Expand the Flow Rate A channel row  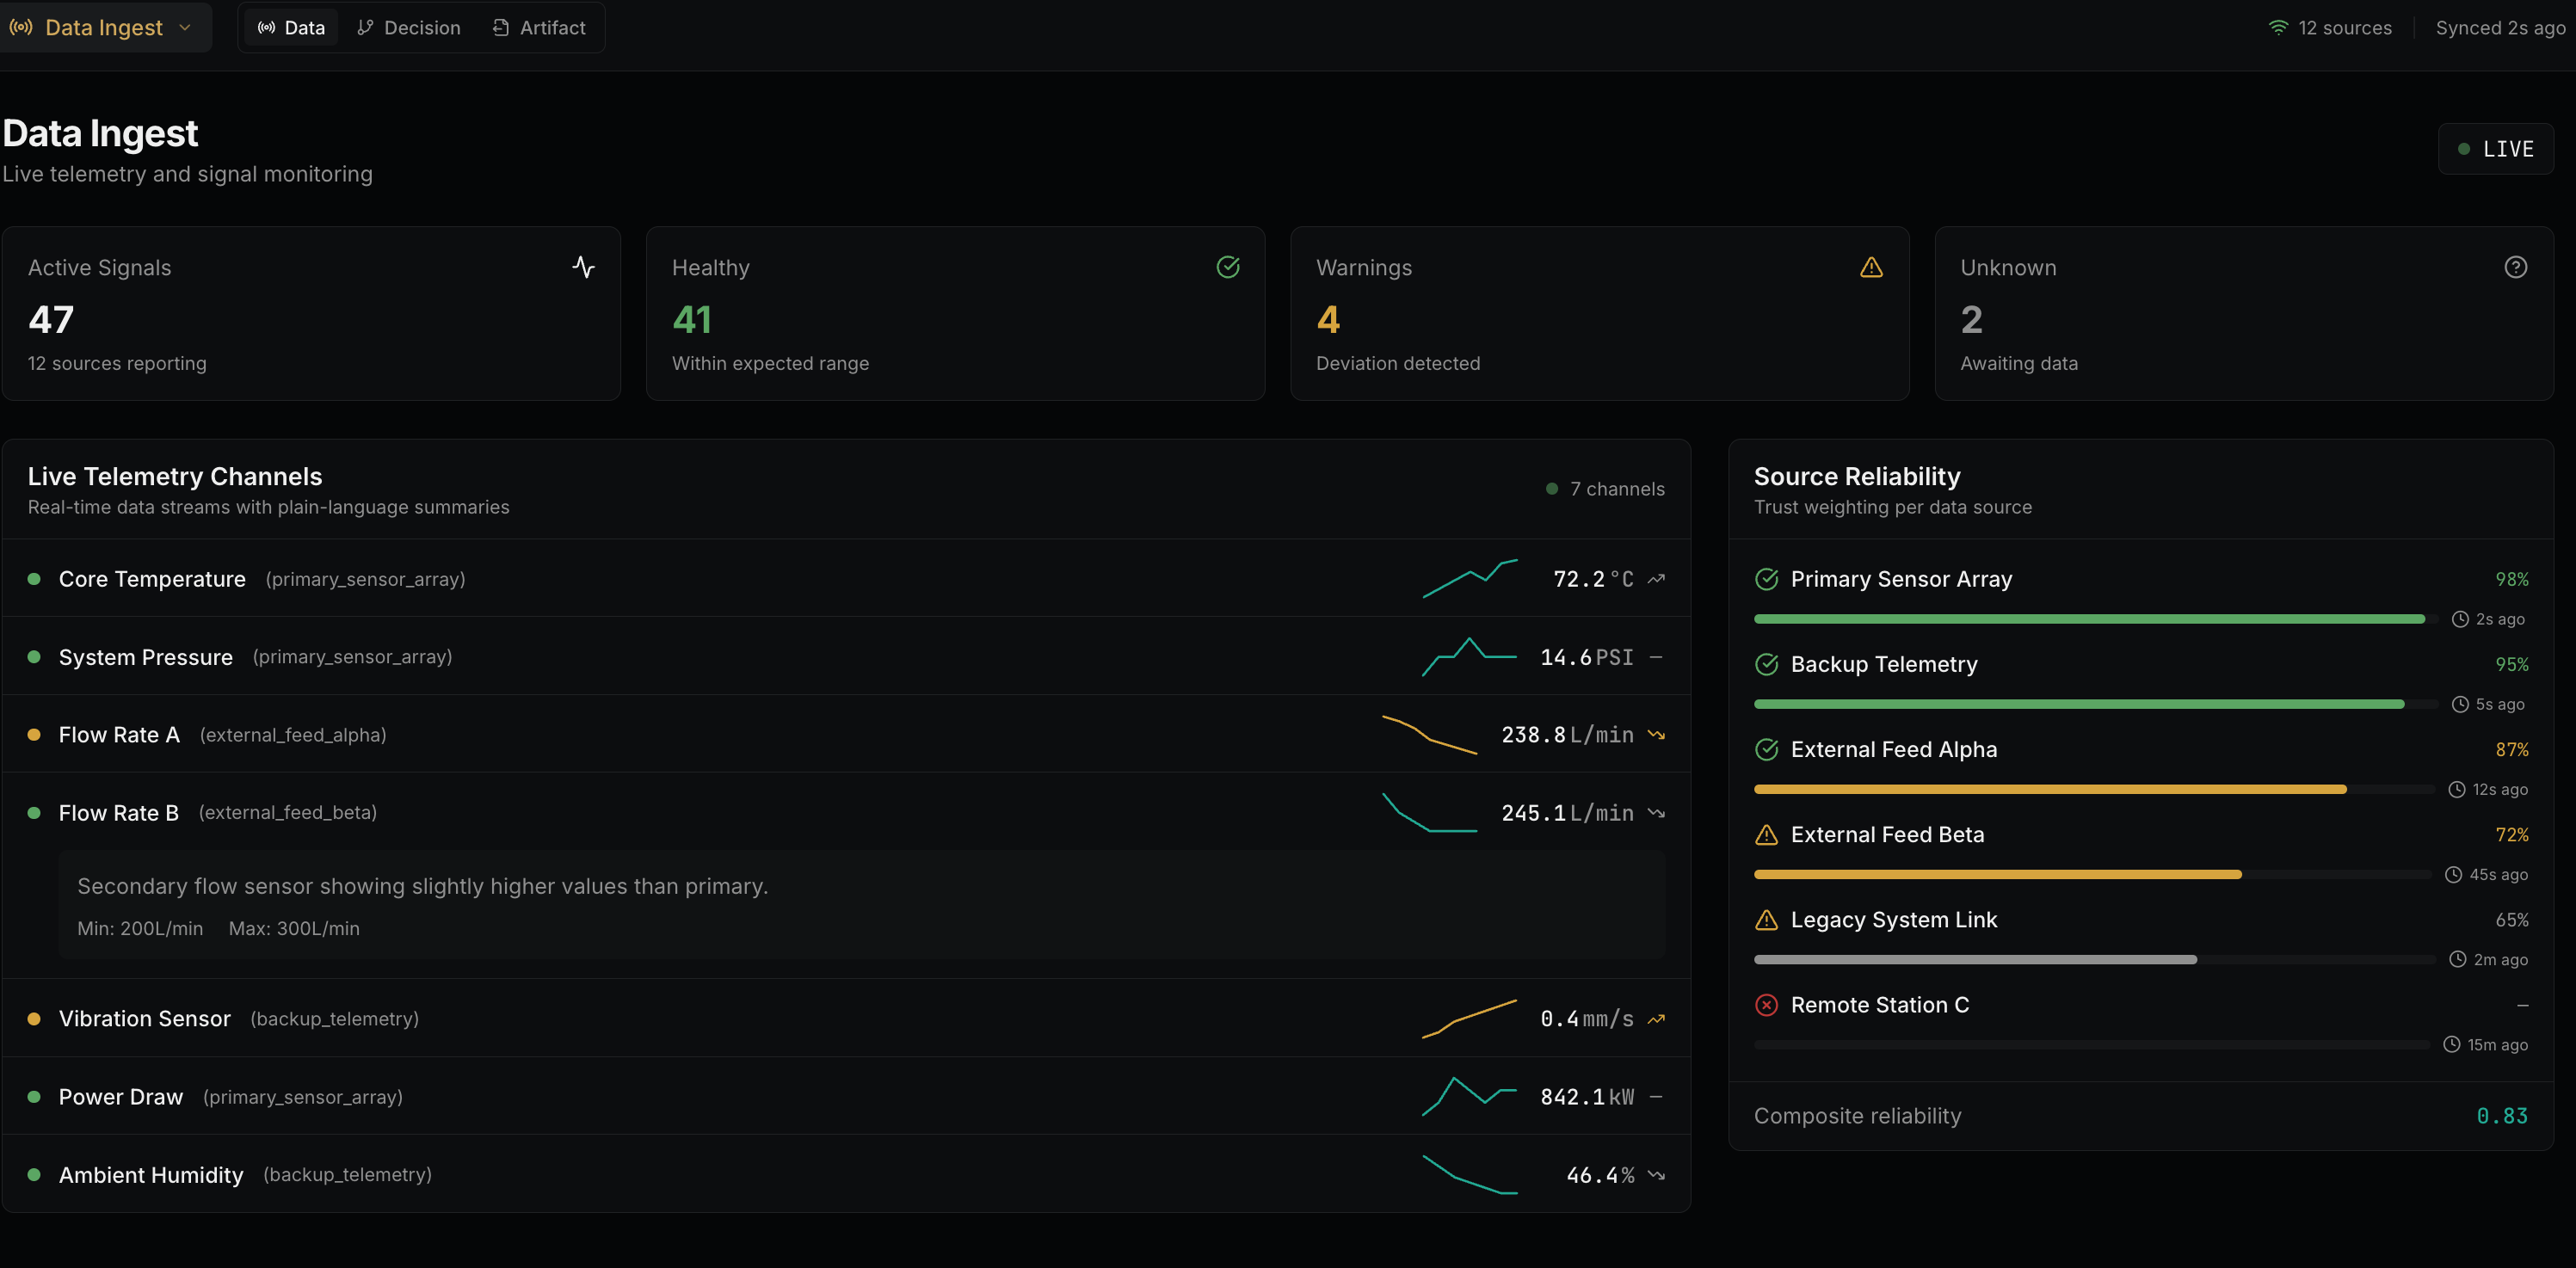[x=845, y=735]
